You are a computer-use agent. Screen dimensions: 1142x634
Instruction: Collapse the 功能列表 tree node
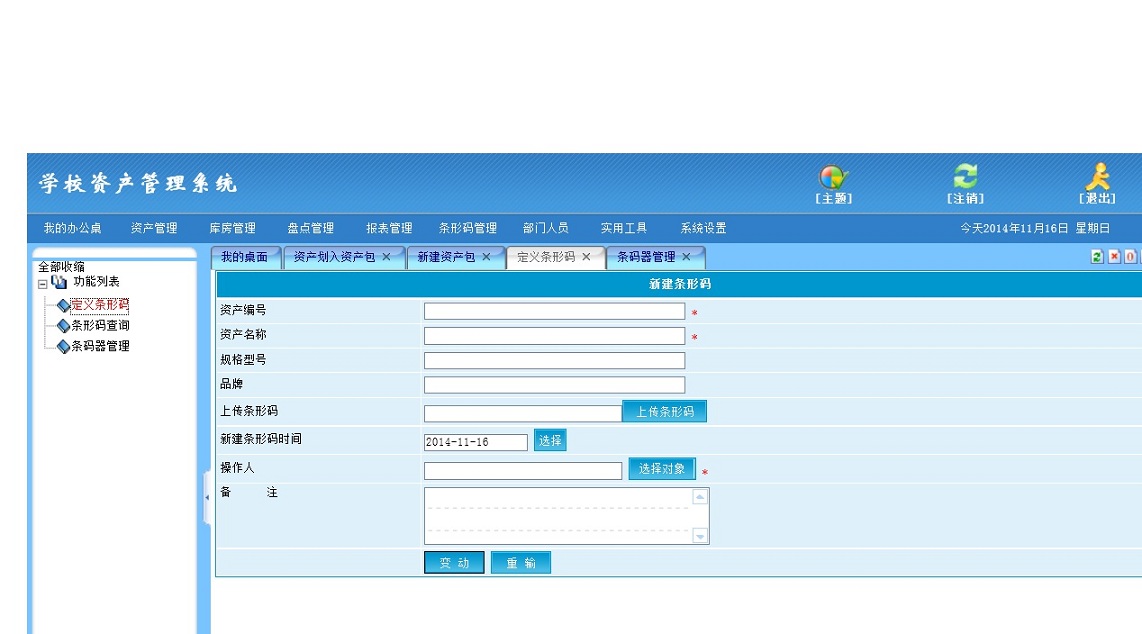coord(42,283)
